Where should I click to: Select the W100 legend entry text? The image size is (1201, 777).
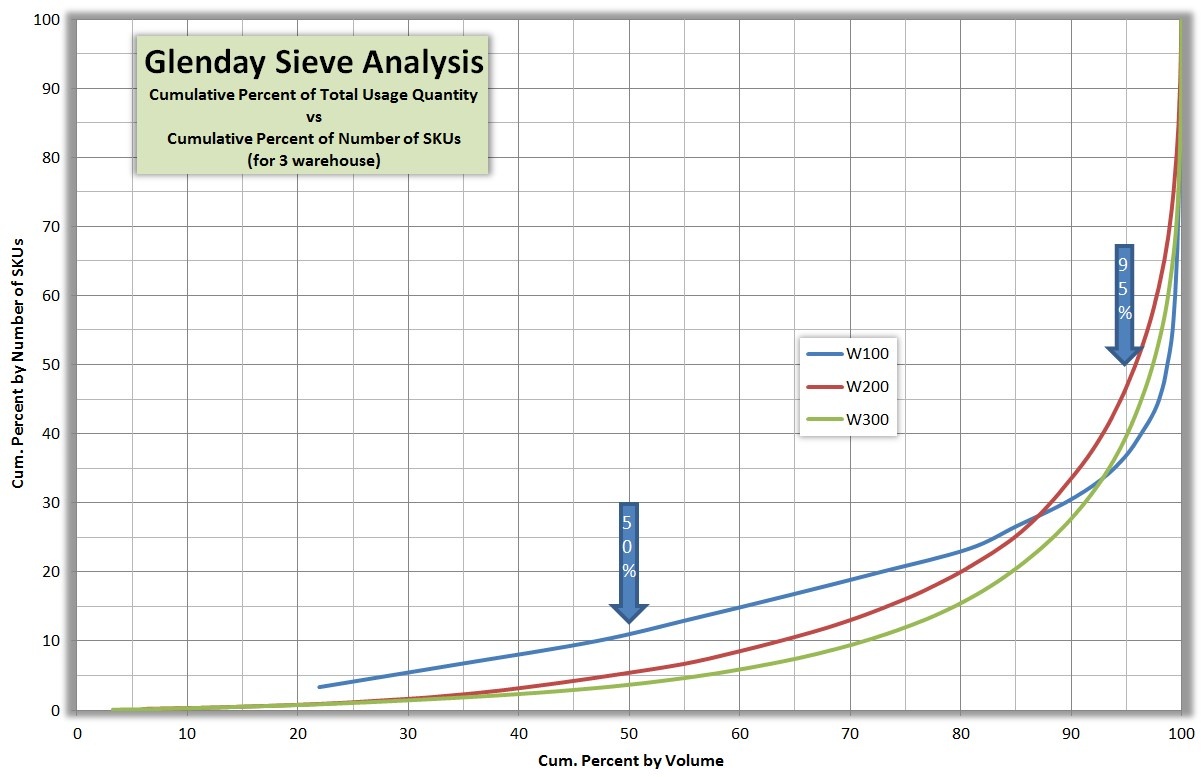pyautogui.click(x=868, y=353)
